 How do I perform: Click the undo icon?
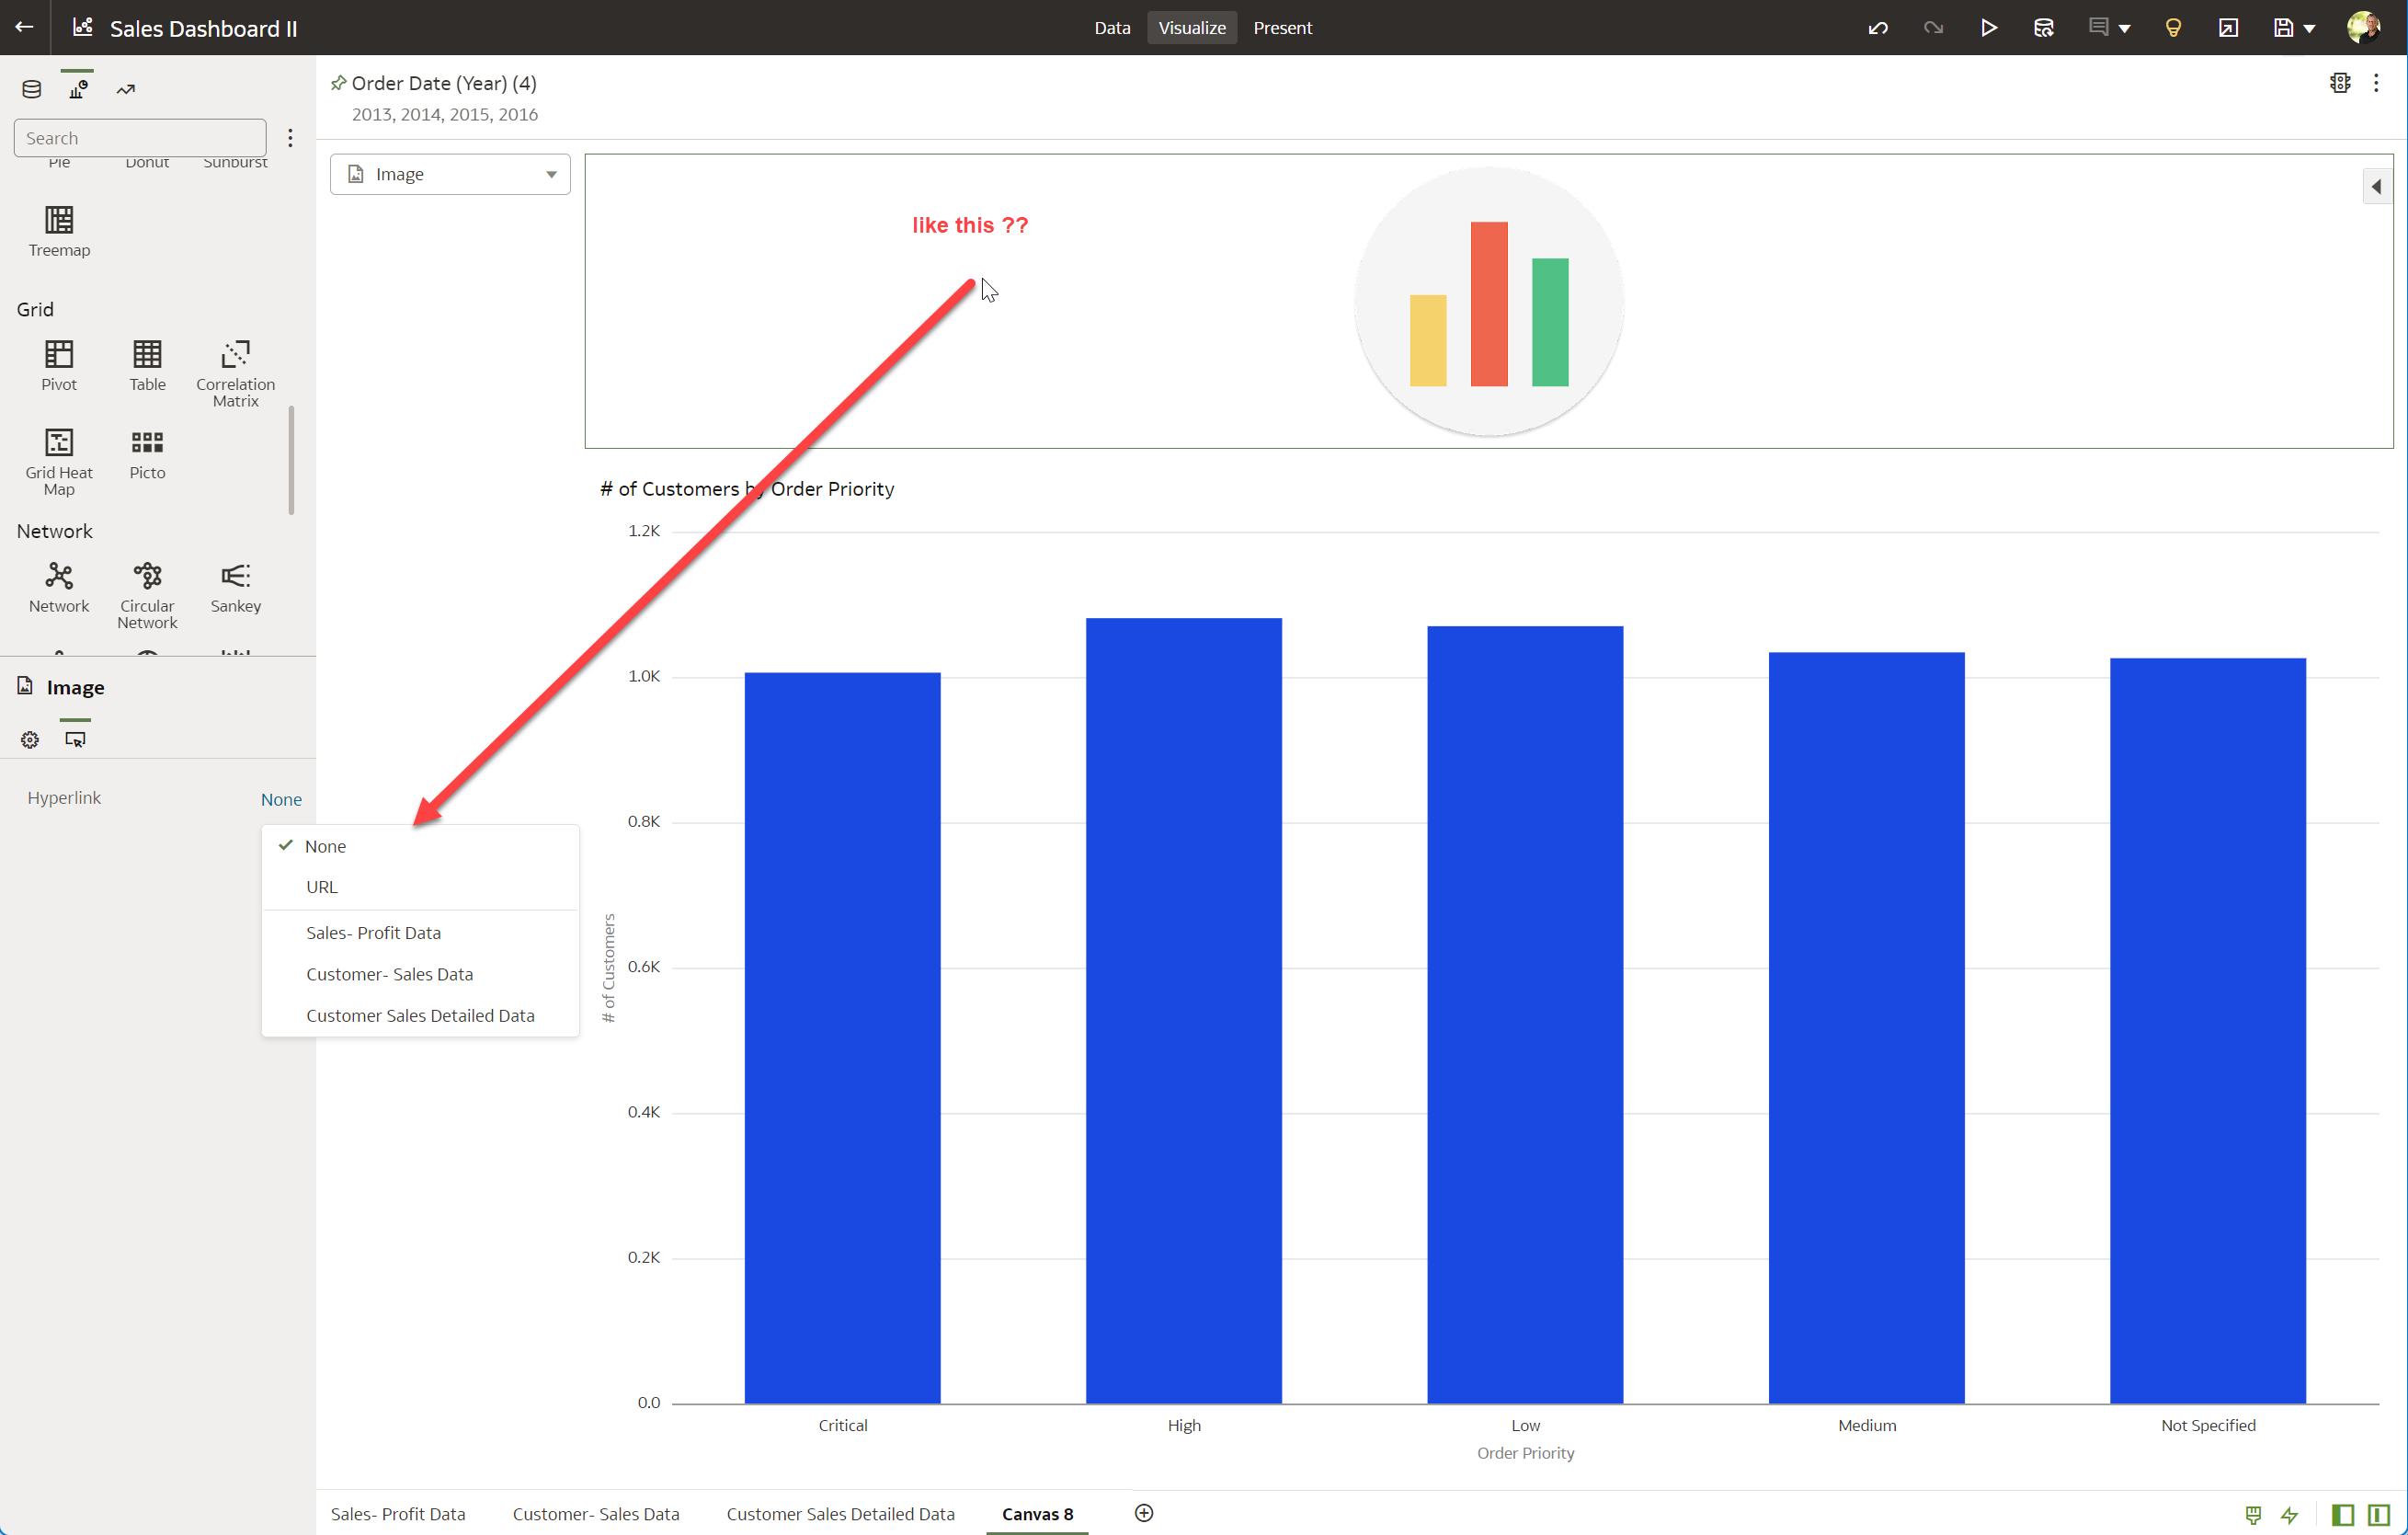[1877, 28]
